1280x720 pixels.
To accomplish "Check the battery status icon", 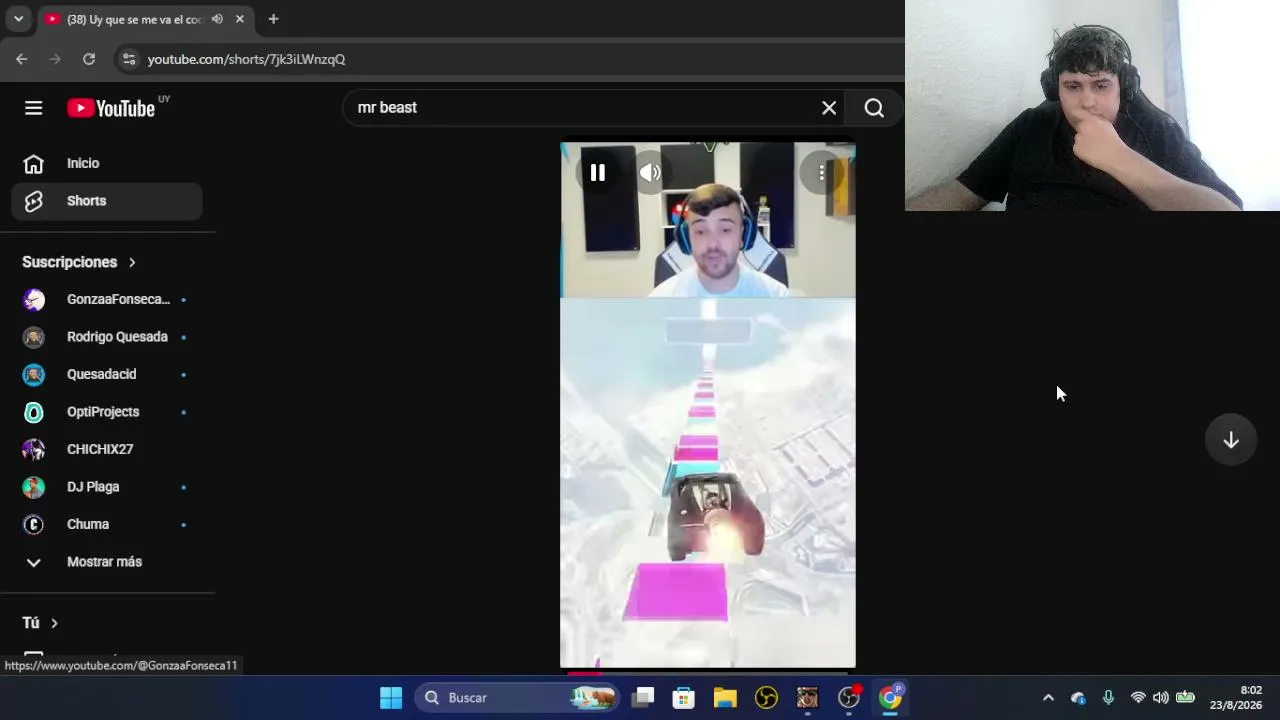I will [x=1185, y=698].
